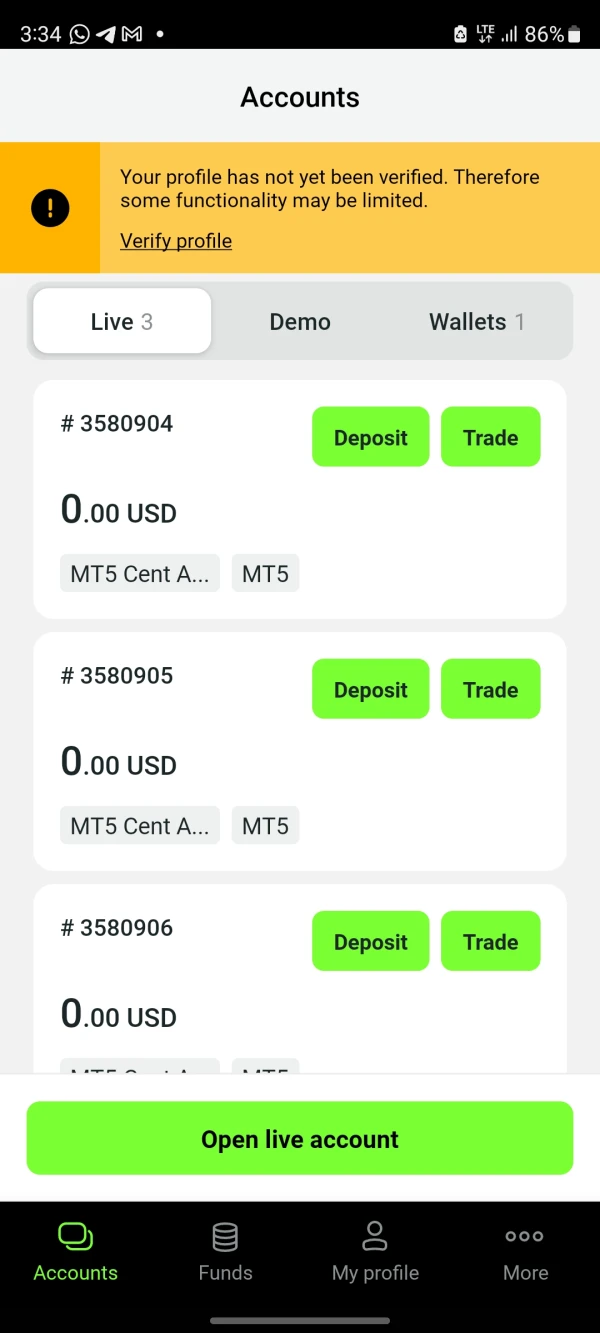Tap MT5 tag on account 3580904
This screenshot has height=1333, width=600.
pos(265,574)
